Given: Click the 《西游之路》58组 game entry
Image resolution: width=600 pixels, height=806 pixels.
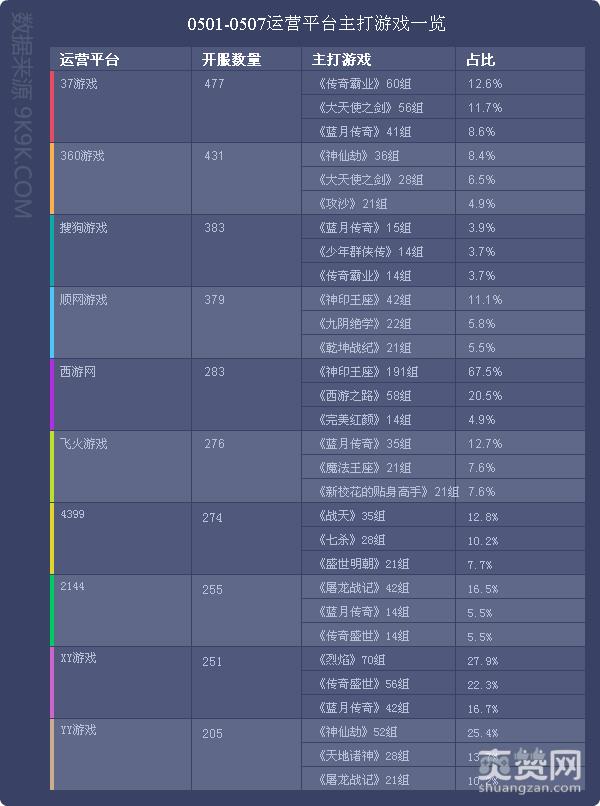Looking at the screenshot, I should (364, 396).
